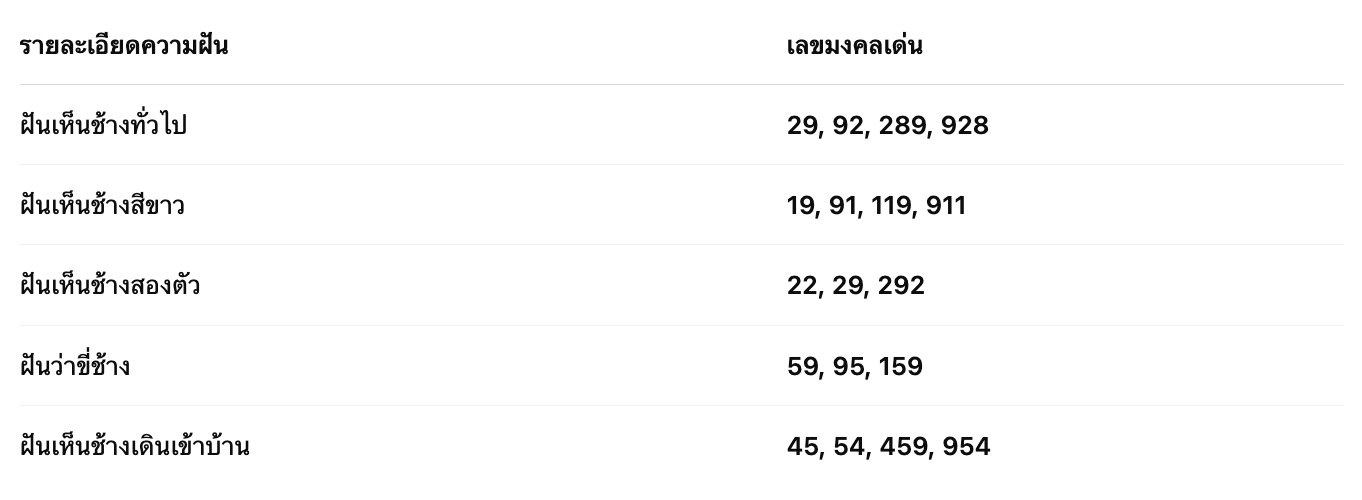The image size is (1362, 500).
Task: Select the number 22 for two elephants
Action: point(802,286)
